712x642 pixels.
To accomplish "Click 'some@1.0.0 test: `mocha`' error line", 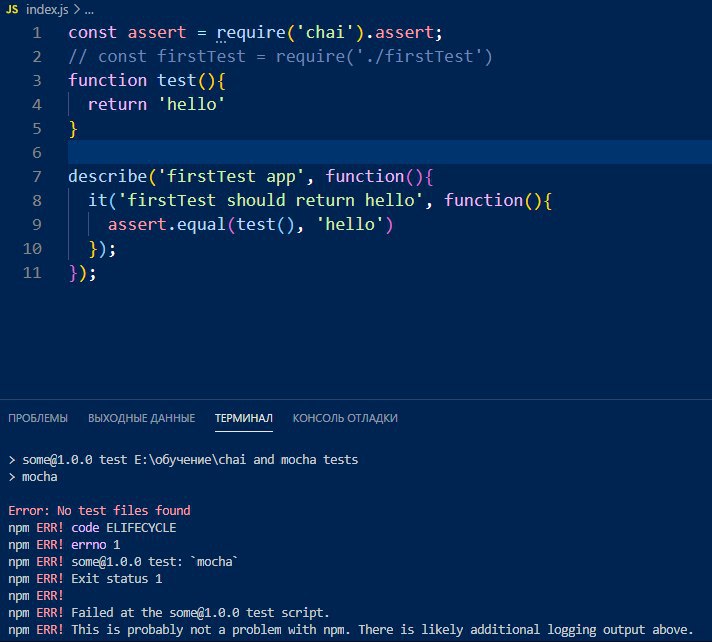I will pyautogui.click(x=154, y=562).
